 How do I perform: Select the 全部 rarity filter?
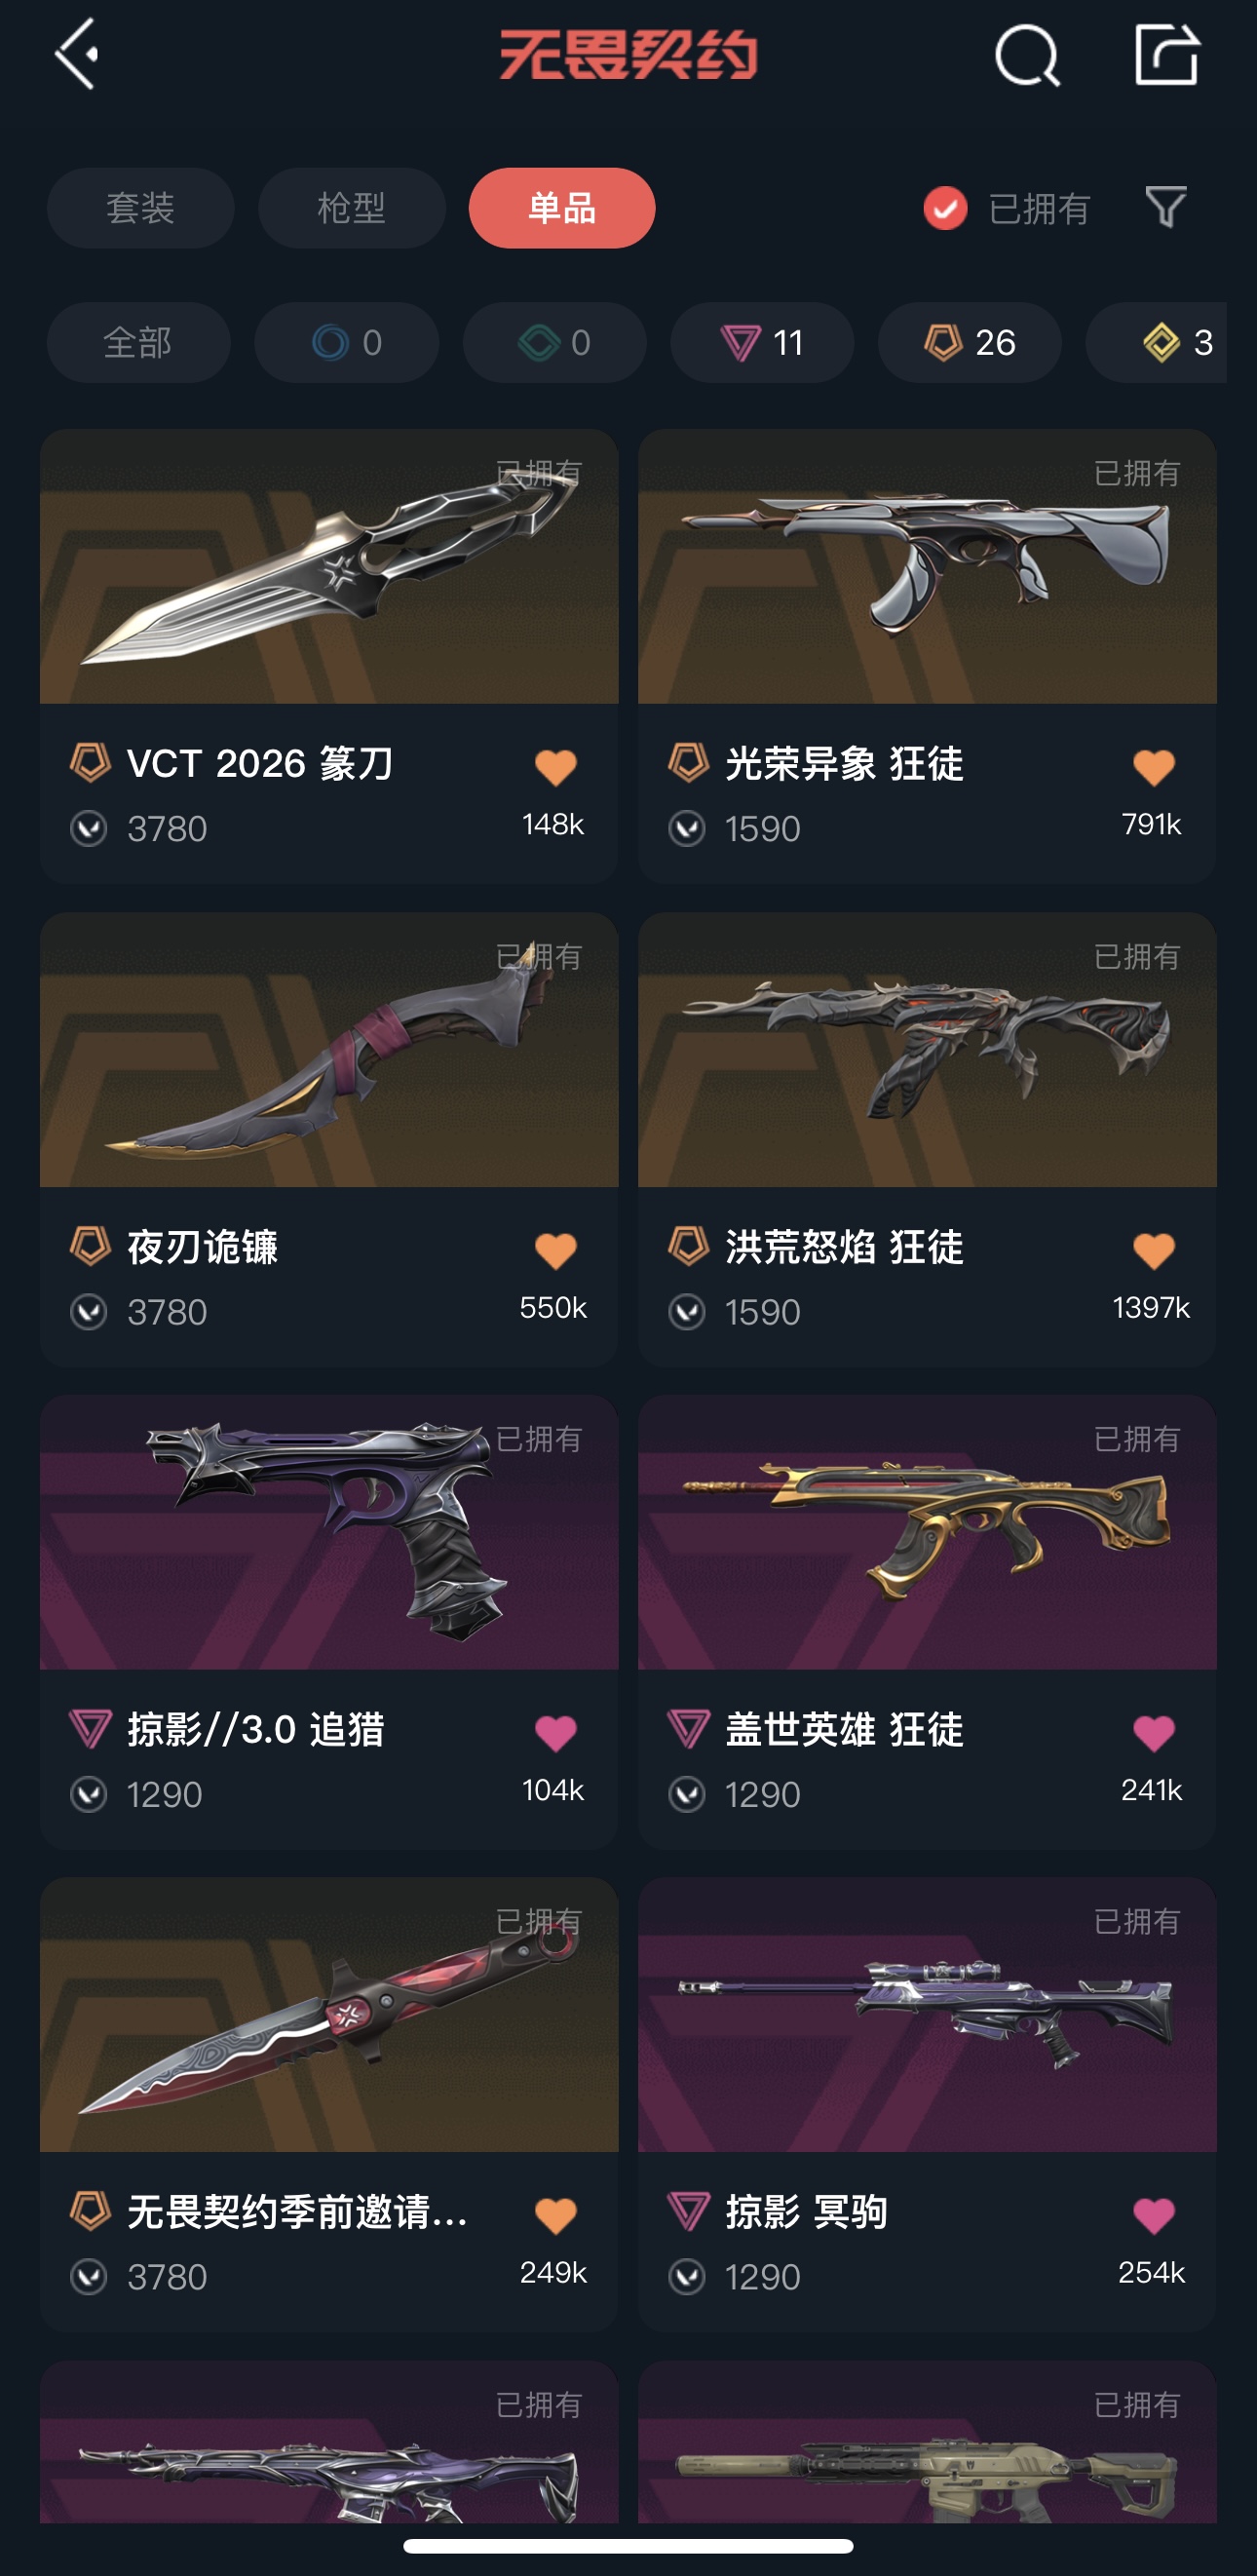click(x=139, y=343)
